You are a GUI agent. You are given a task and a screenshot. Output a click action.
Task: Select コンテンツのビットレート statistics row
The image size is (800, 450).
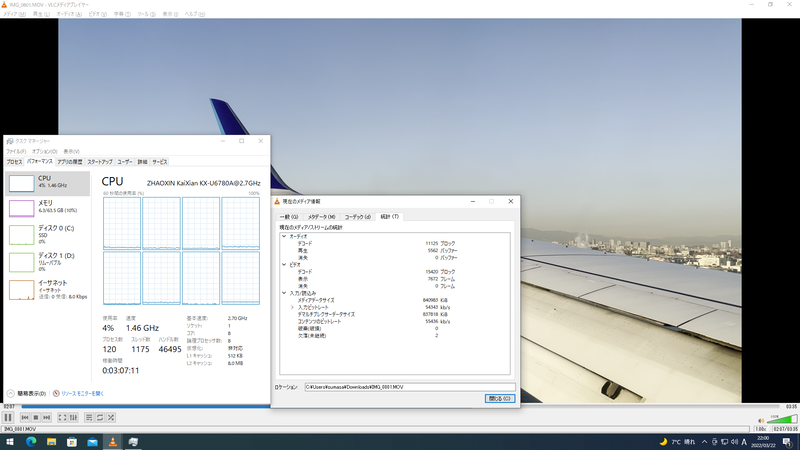394,321
